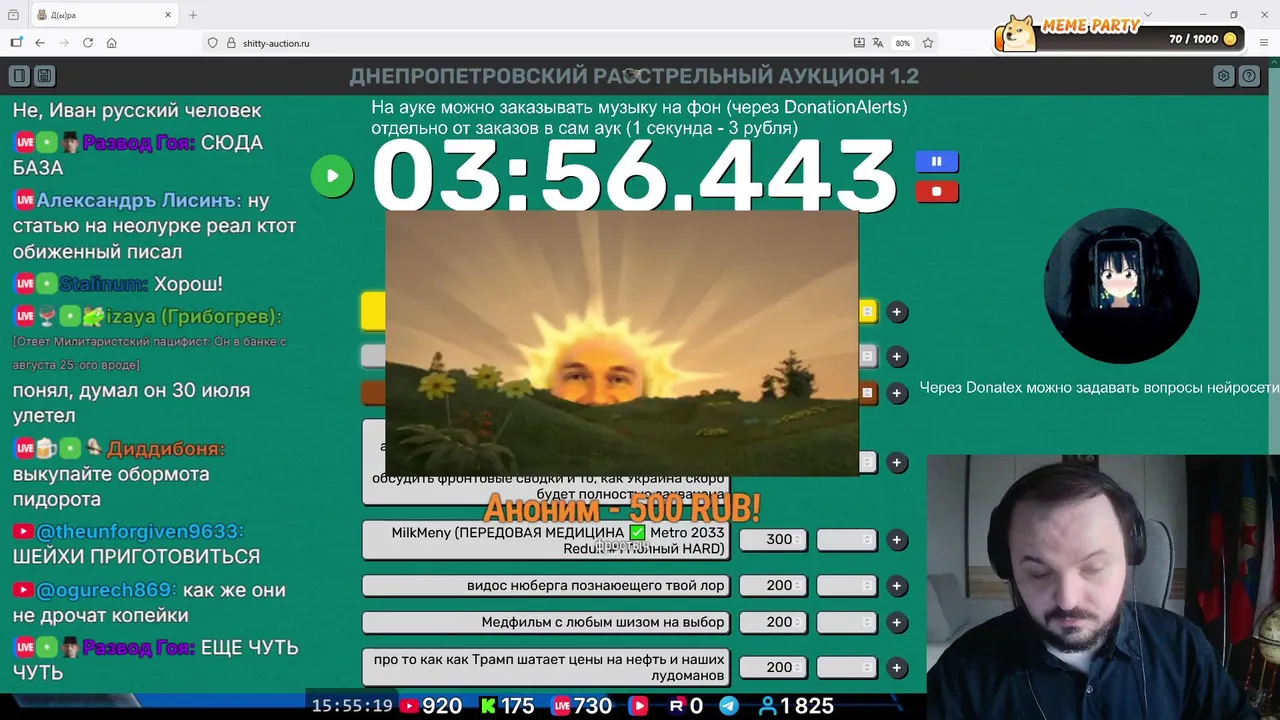Click chat username 'Stalinum'
This screenshot has width=1280, height=720.
click(x=103, y=284)
